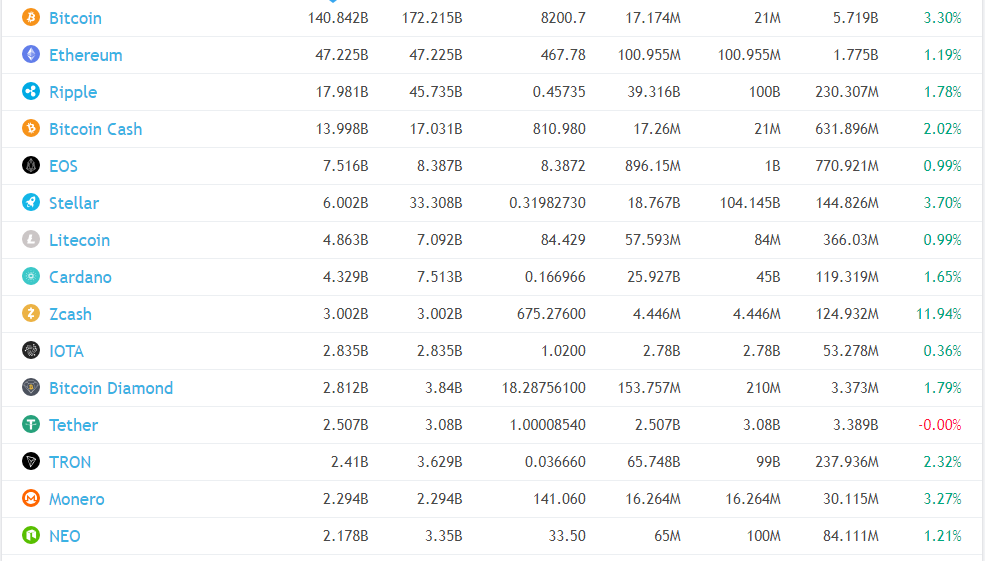Click the Ethereum diamond logo icon
The image size is (985, 561).
[x=31, y=55]
